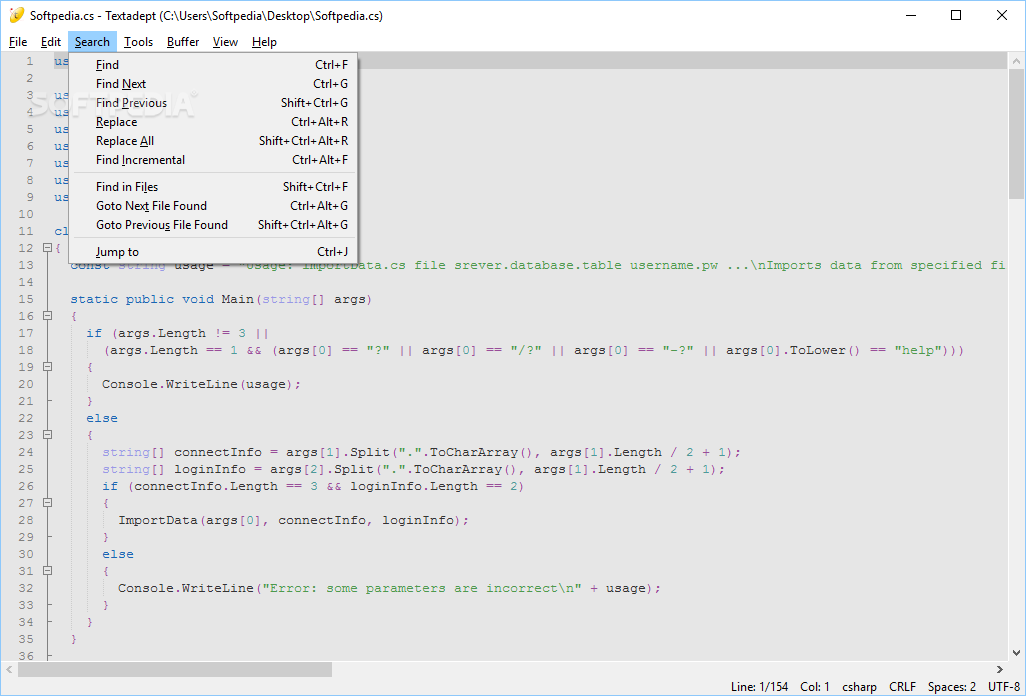
Task: Collapse the code fold at line 27
Action: (x=47, y=503)
